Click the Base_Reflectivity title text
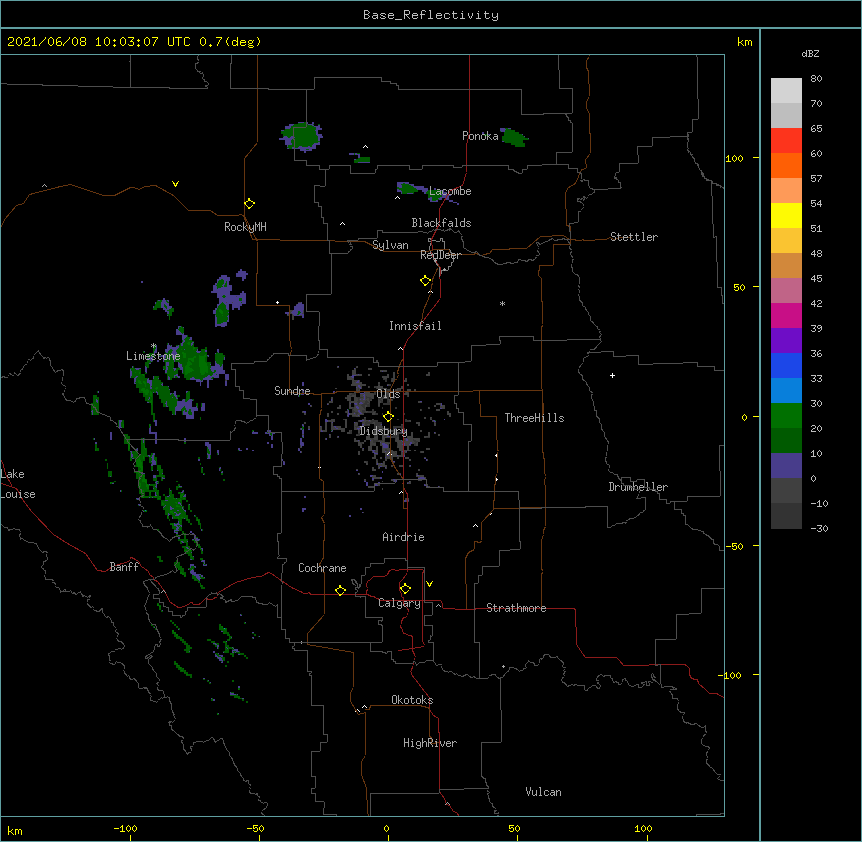Viewport: 862px width, 842px height. point(430,15)
